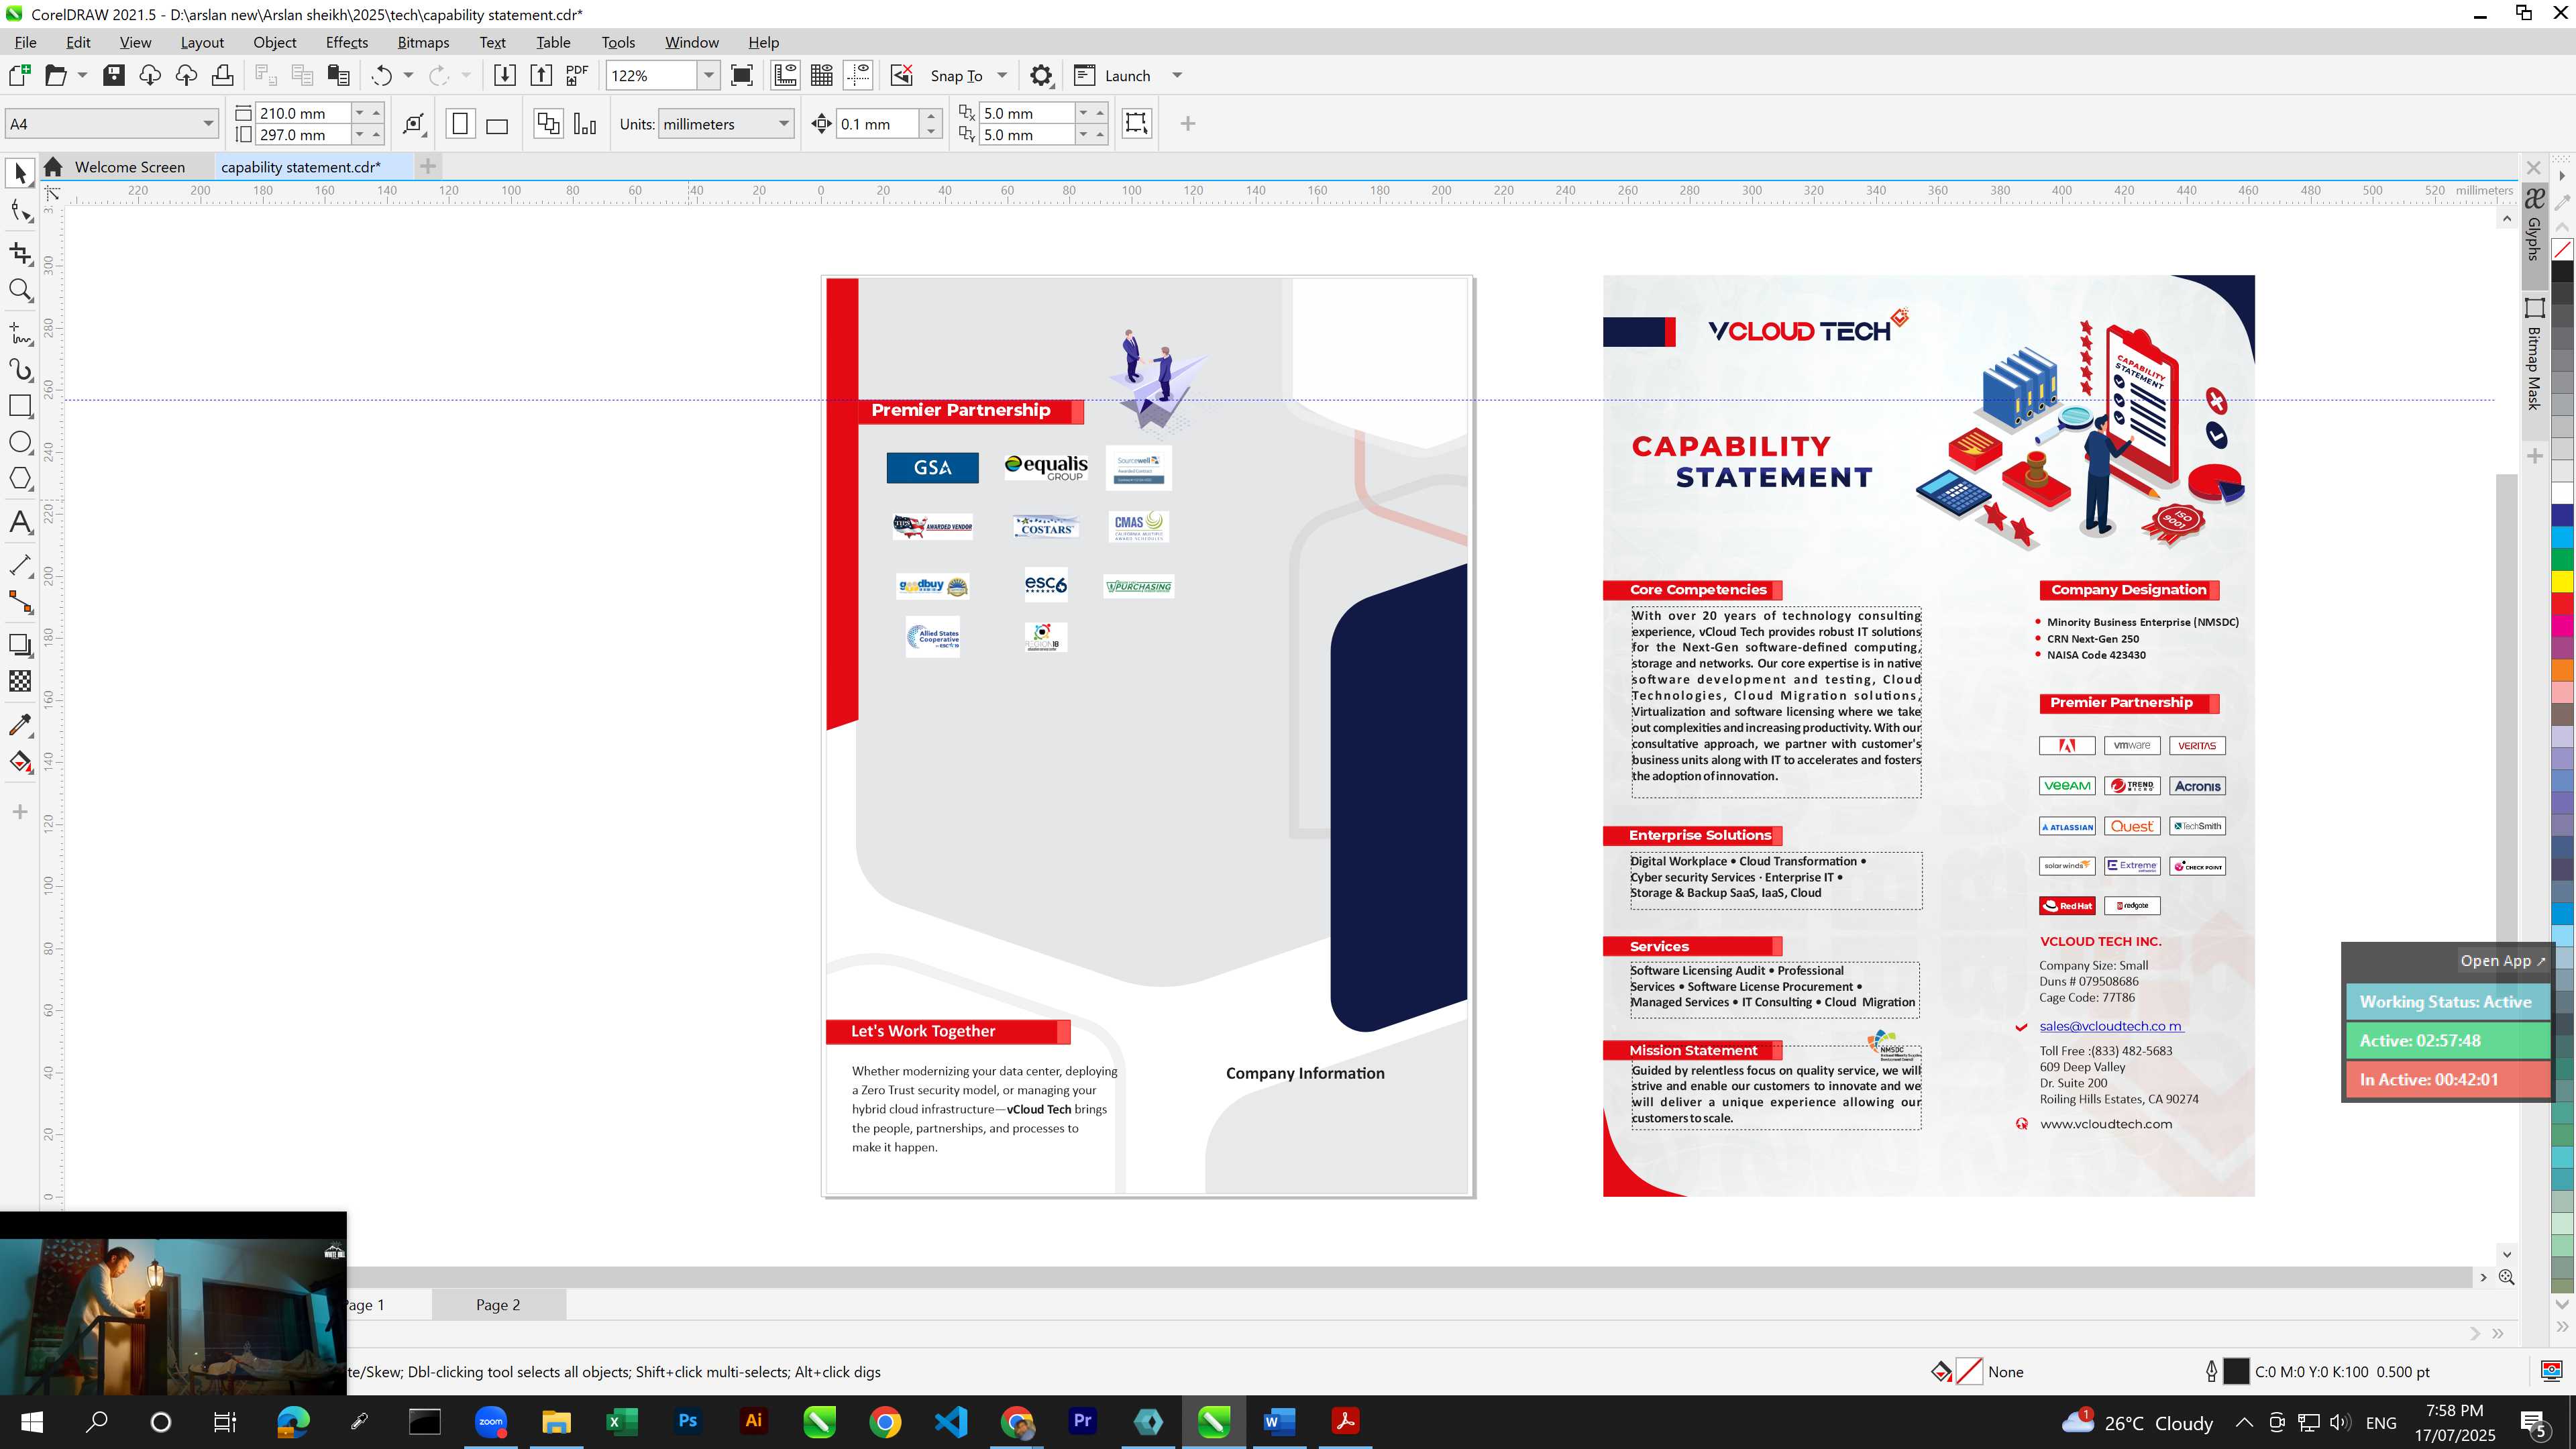Select the Ellipse tool
Image resolution: width=2576 pixels, height=1449 pixels.
[x=20, y=443]
